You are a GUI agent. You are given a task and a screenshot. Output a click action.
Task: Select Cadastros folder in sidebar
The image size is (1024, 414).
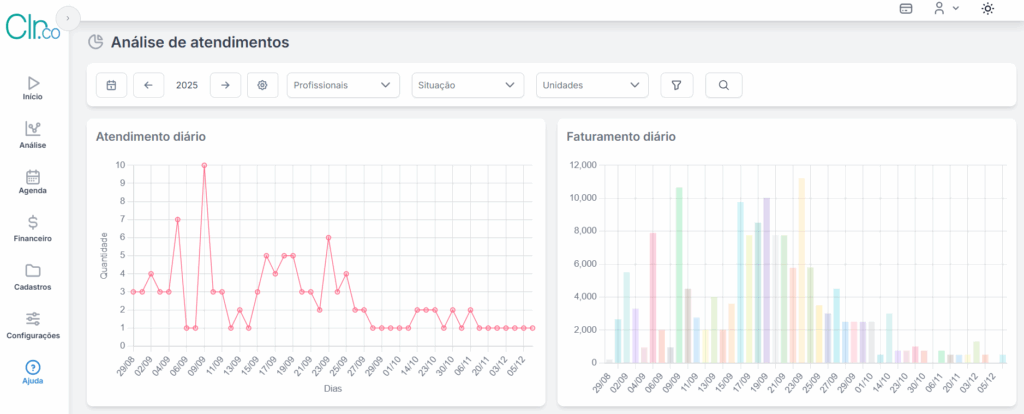33,277
